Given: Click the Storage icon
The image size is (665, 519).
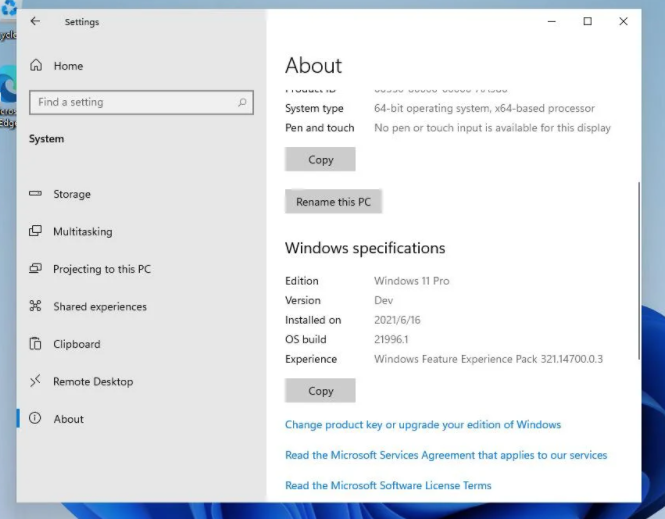Looking at the screenshot, I should [36, 194].
